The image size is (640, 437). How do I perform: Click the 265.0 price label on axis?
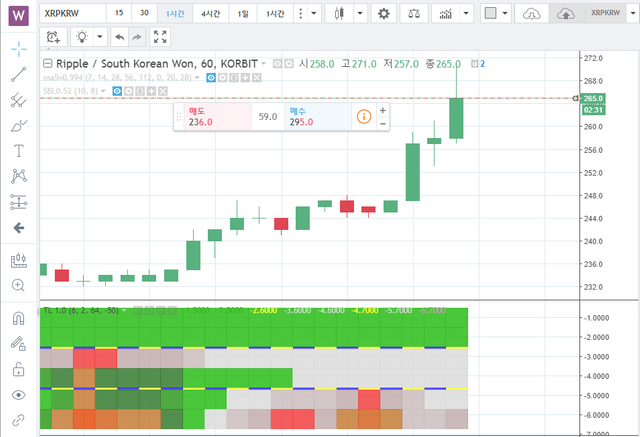pos(593,98)
